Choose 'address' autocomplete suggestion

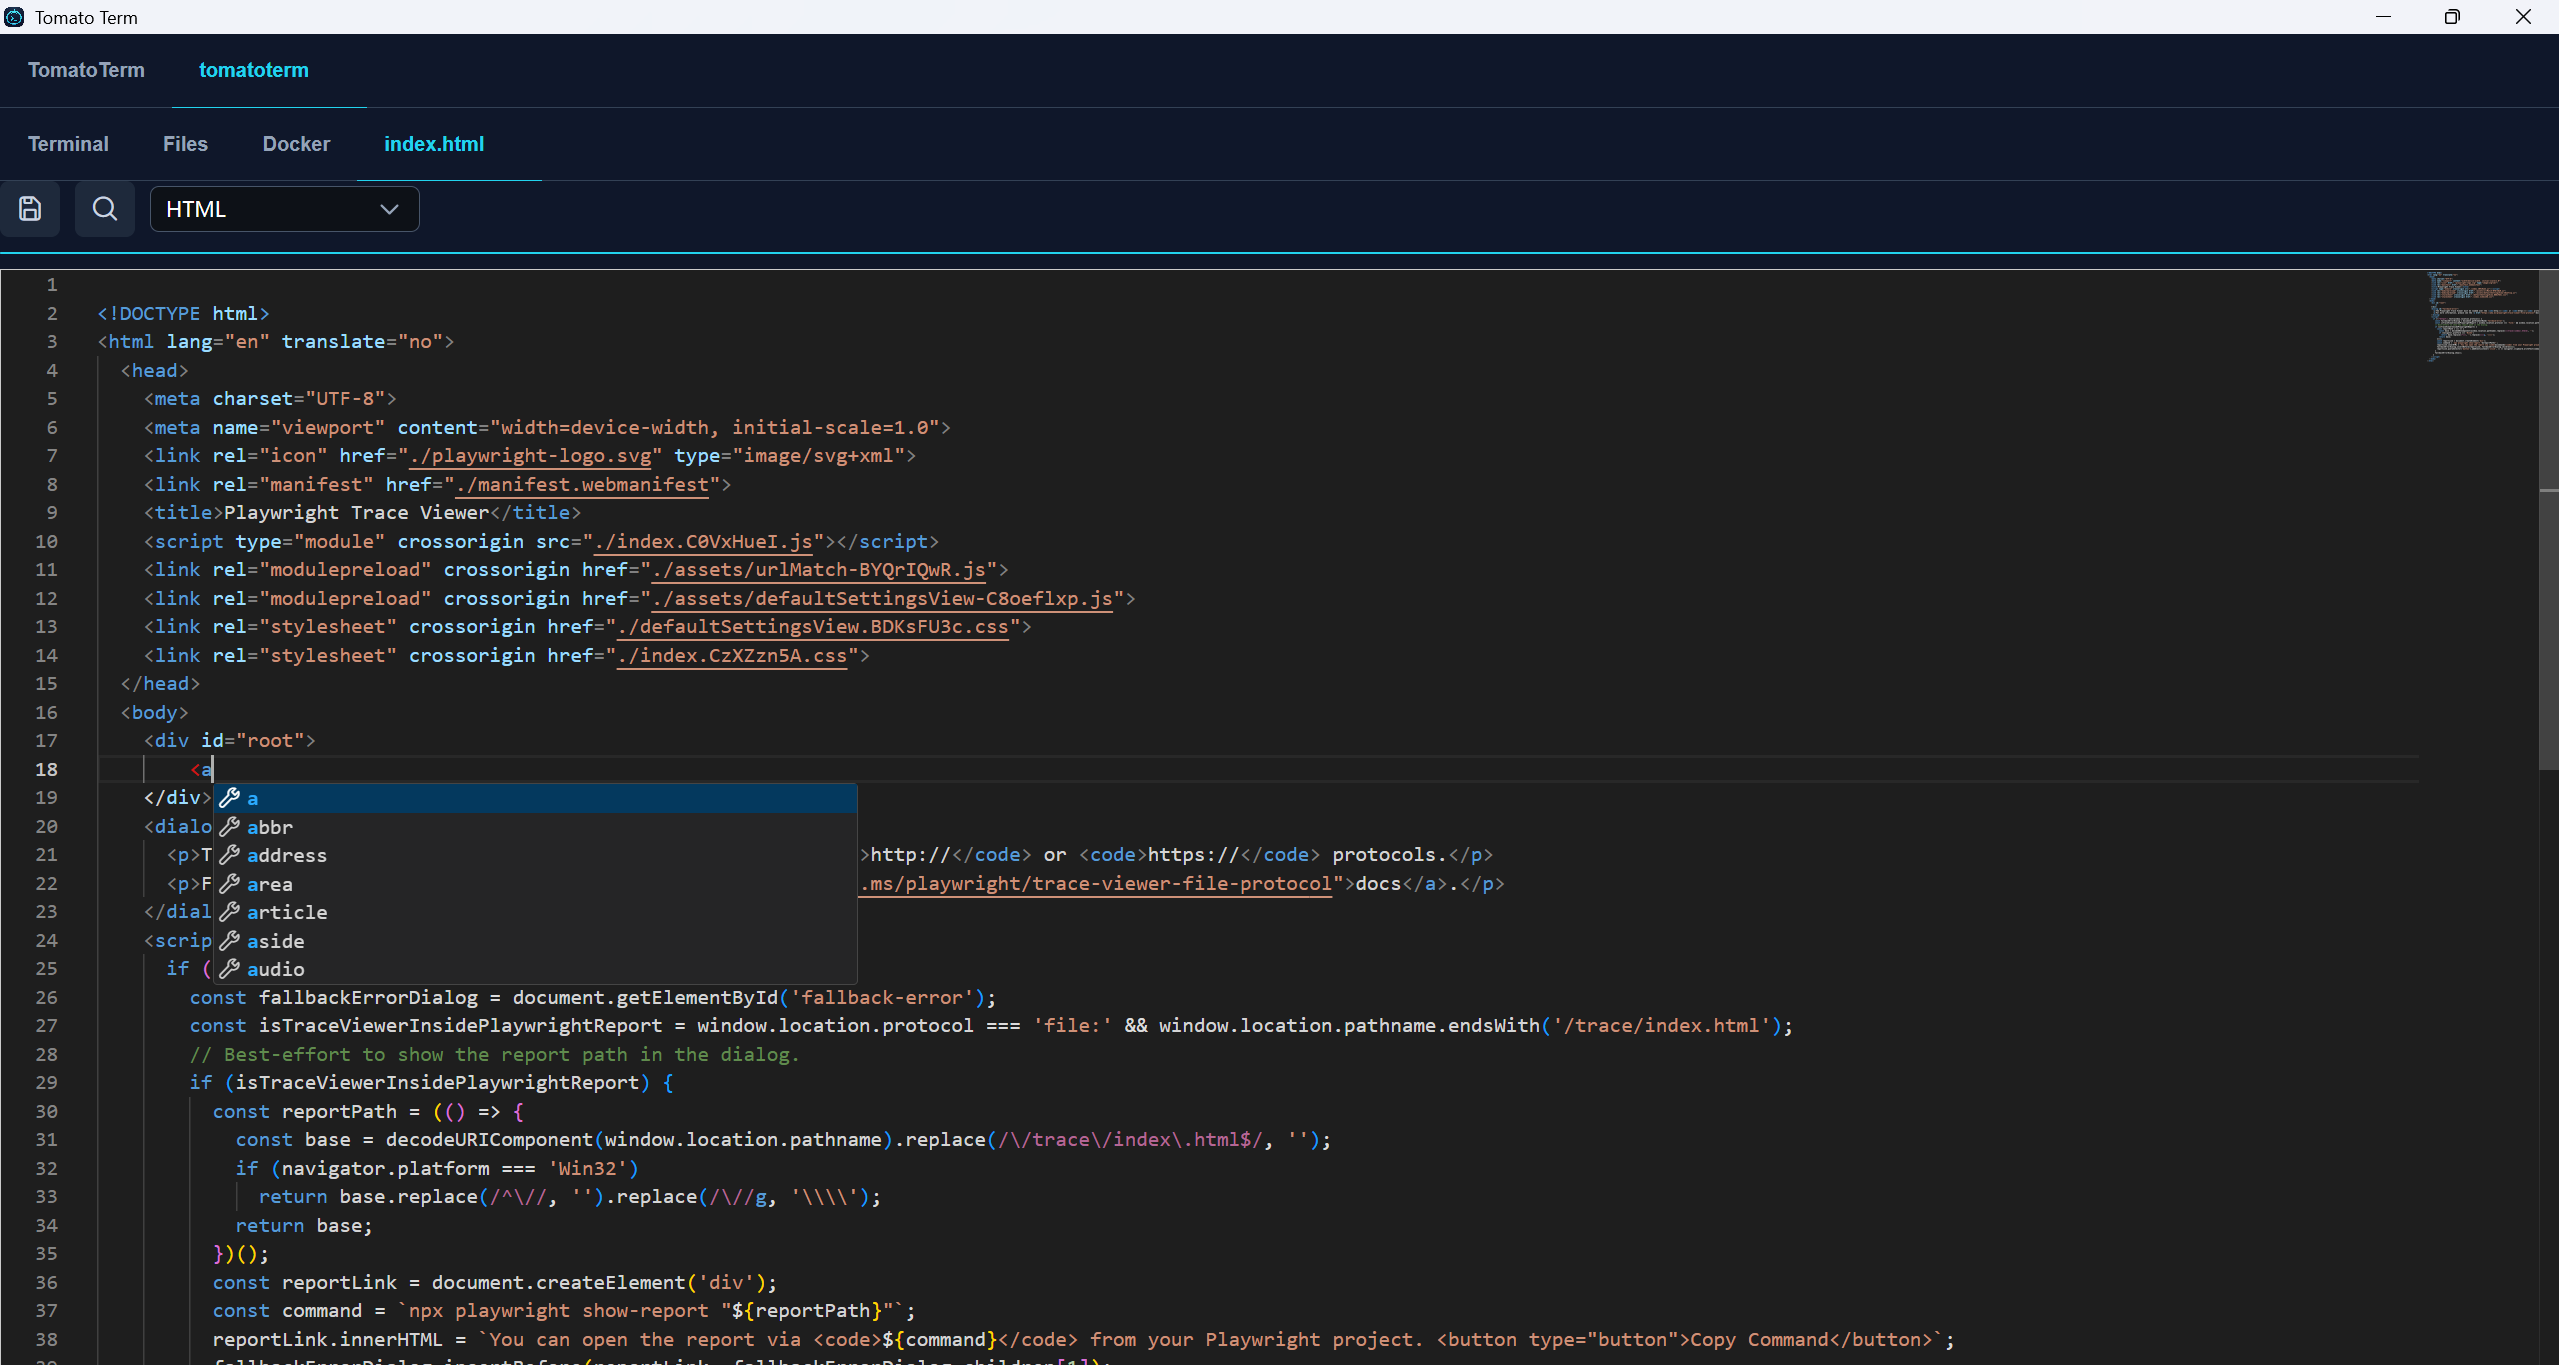click(x=535, y=855)
